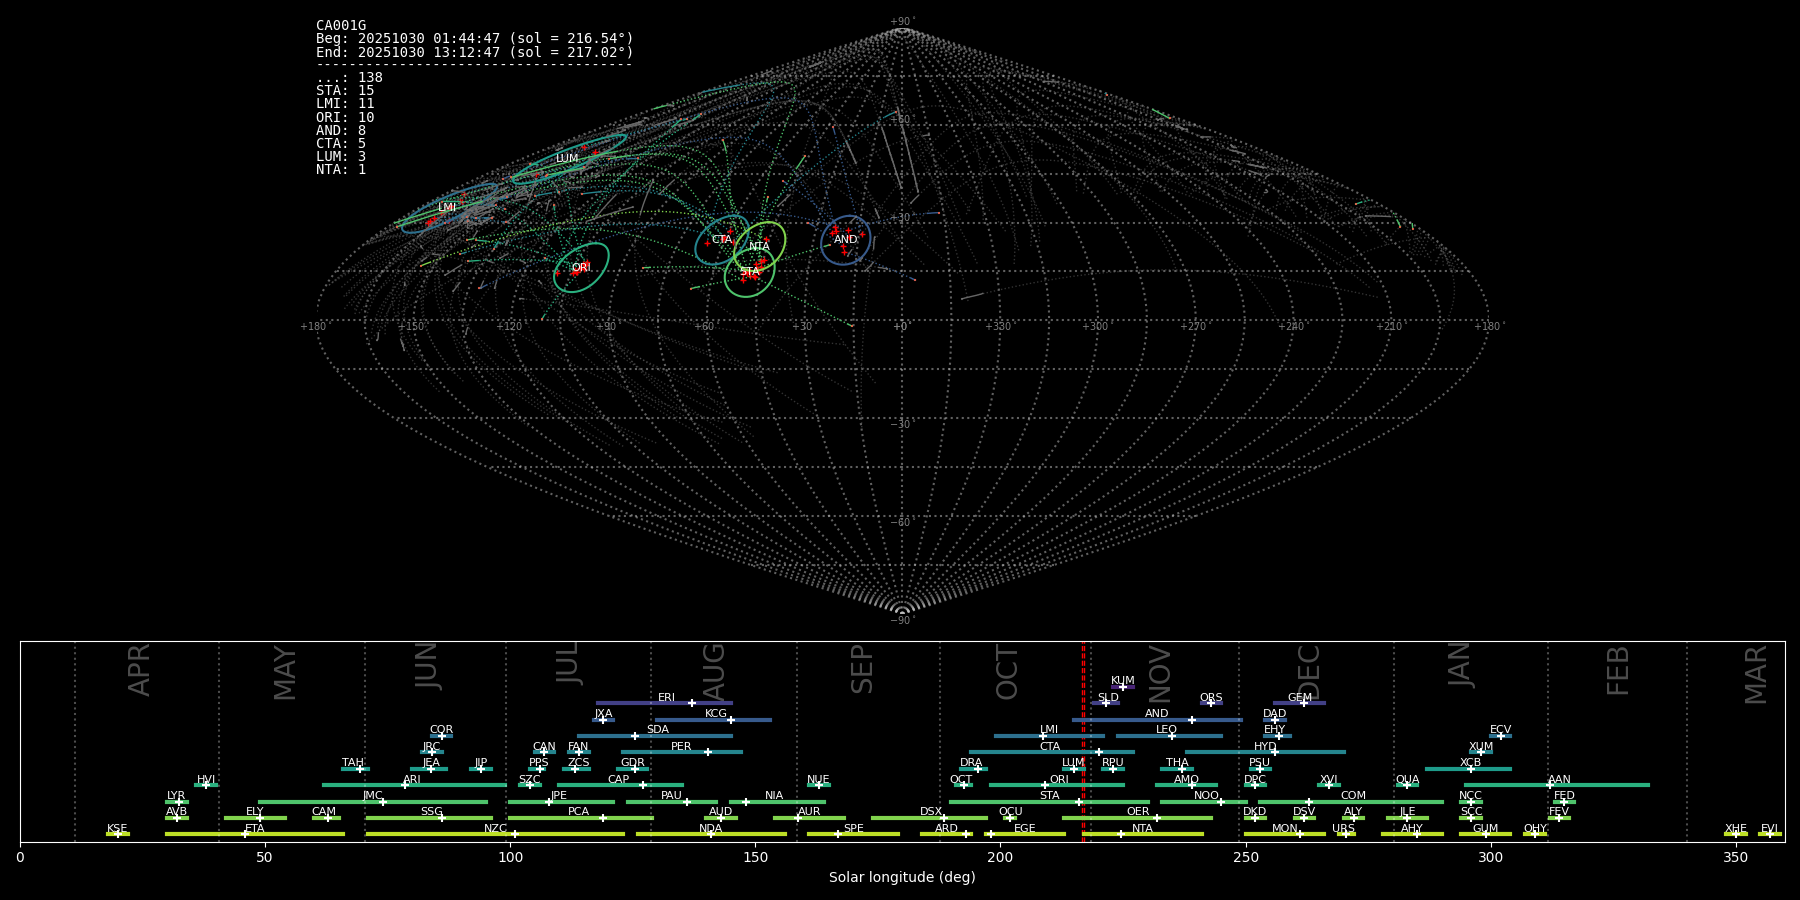Viewport: 1800px width, 900px height.
Task: Click the ETA shower bar in the timeline
Action: point(255,834)
